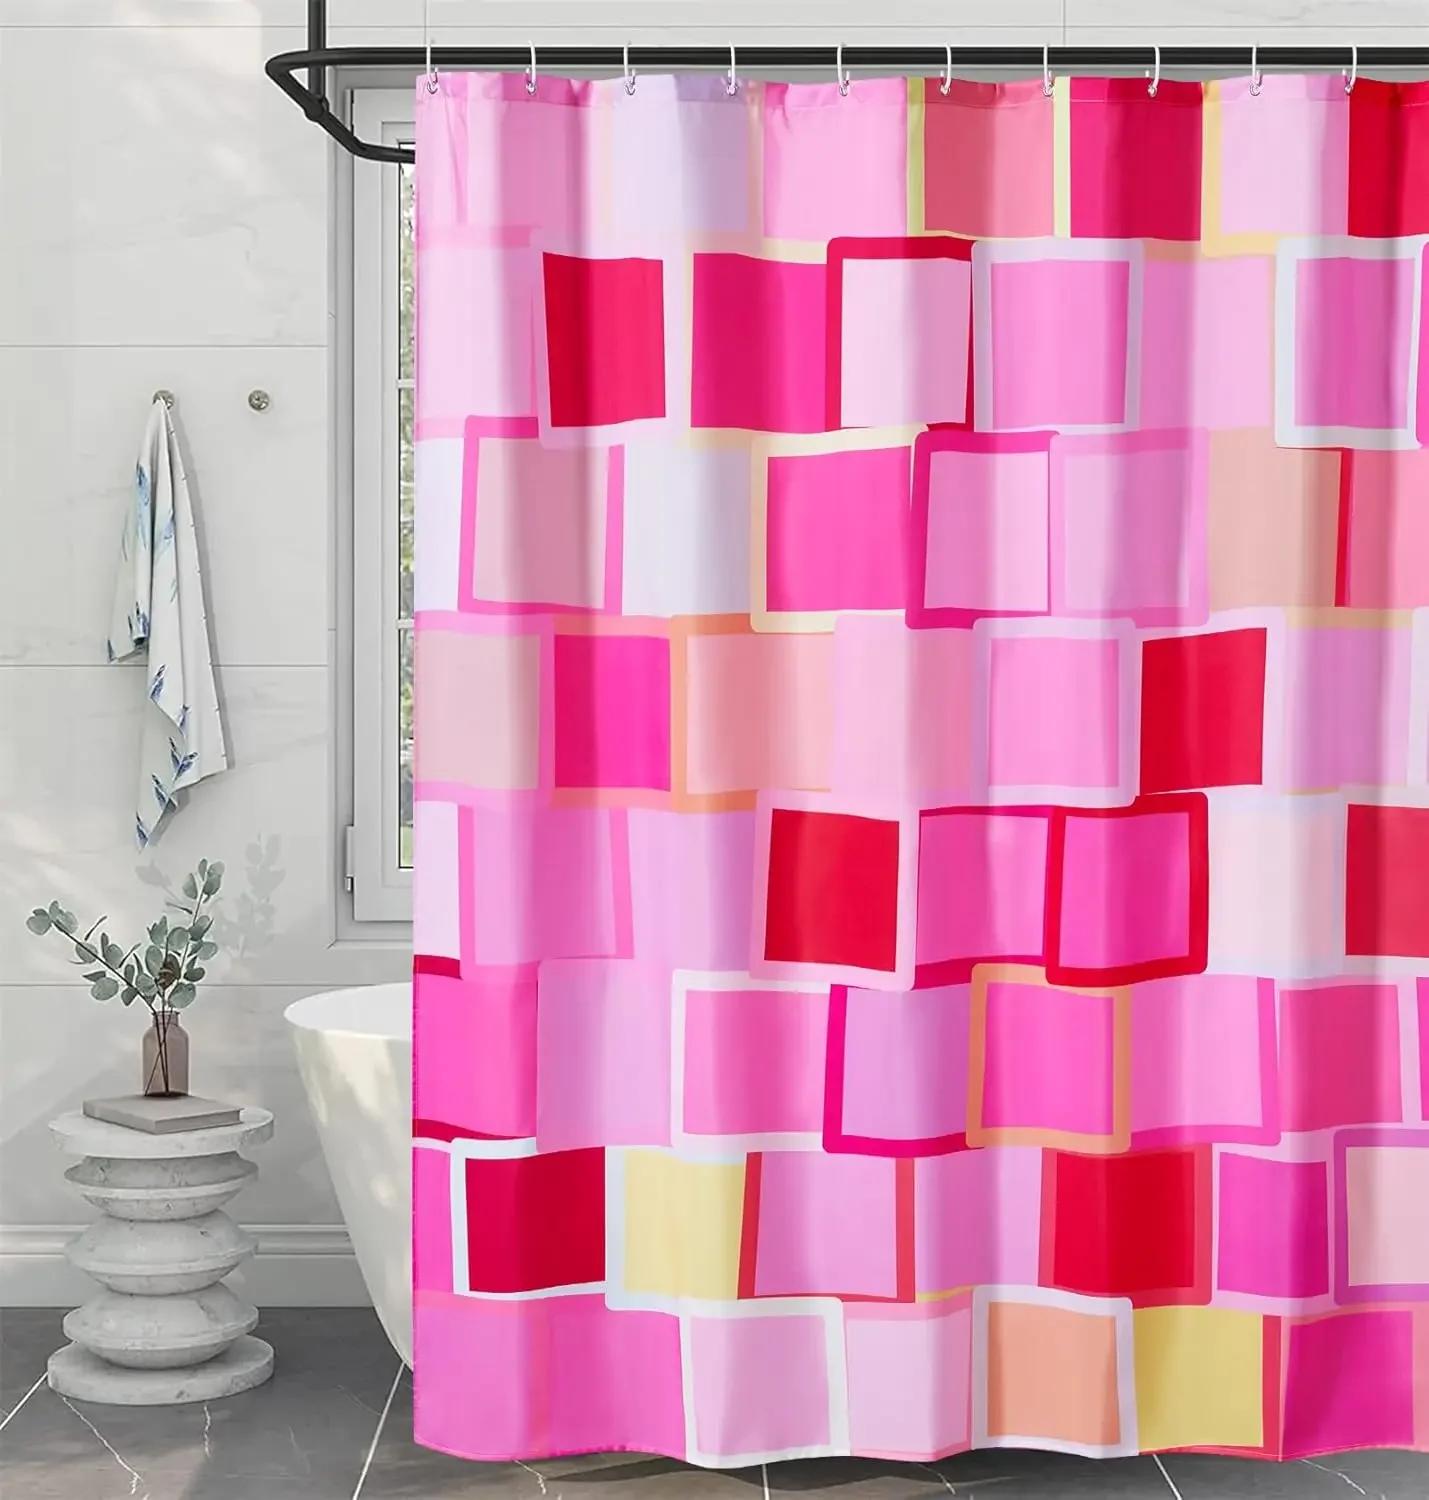Pick the white-bordered pink square at upper right

1352,340
